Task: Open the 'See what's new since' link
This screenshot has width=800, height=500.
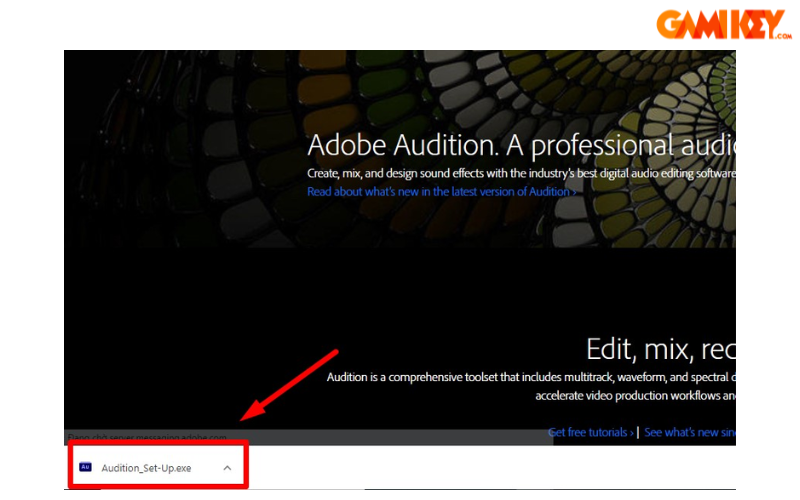Action: pos(690,432)
